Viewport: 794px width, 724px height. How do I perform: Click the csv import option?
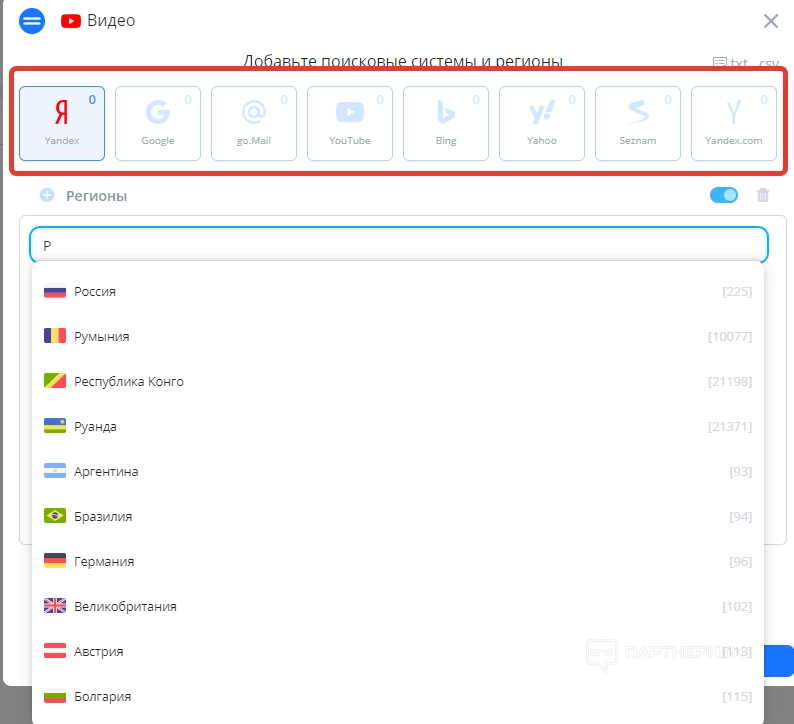tap(769, 63)
